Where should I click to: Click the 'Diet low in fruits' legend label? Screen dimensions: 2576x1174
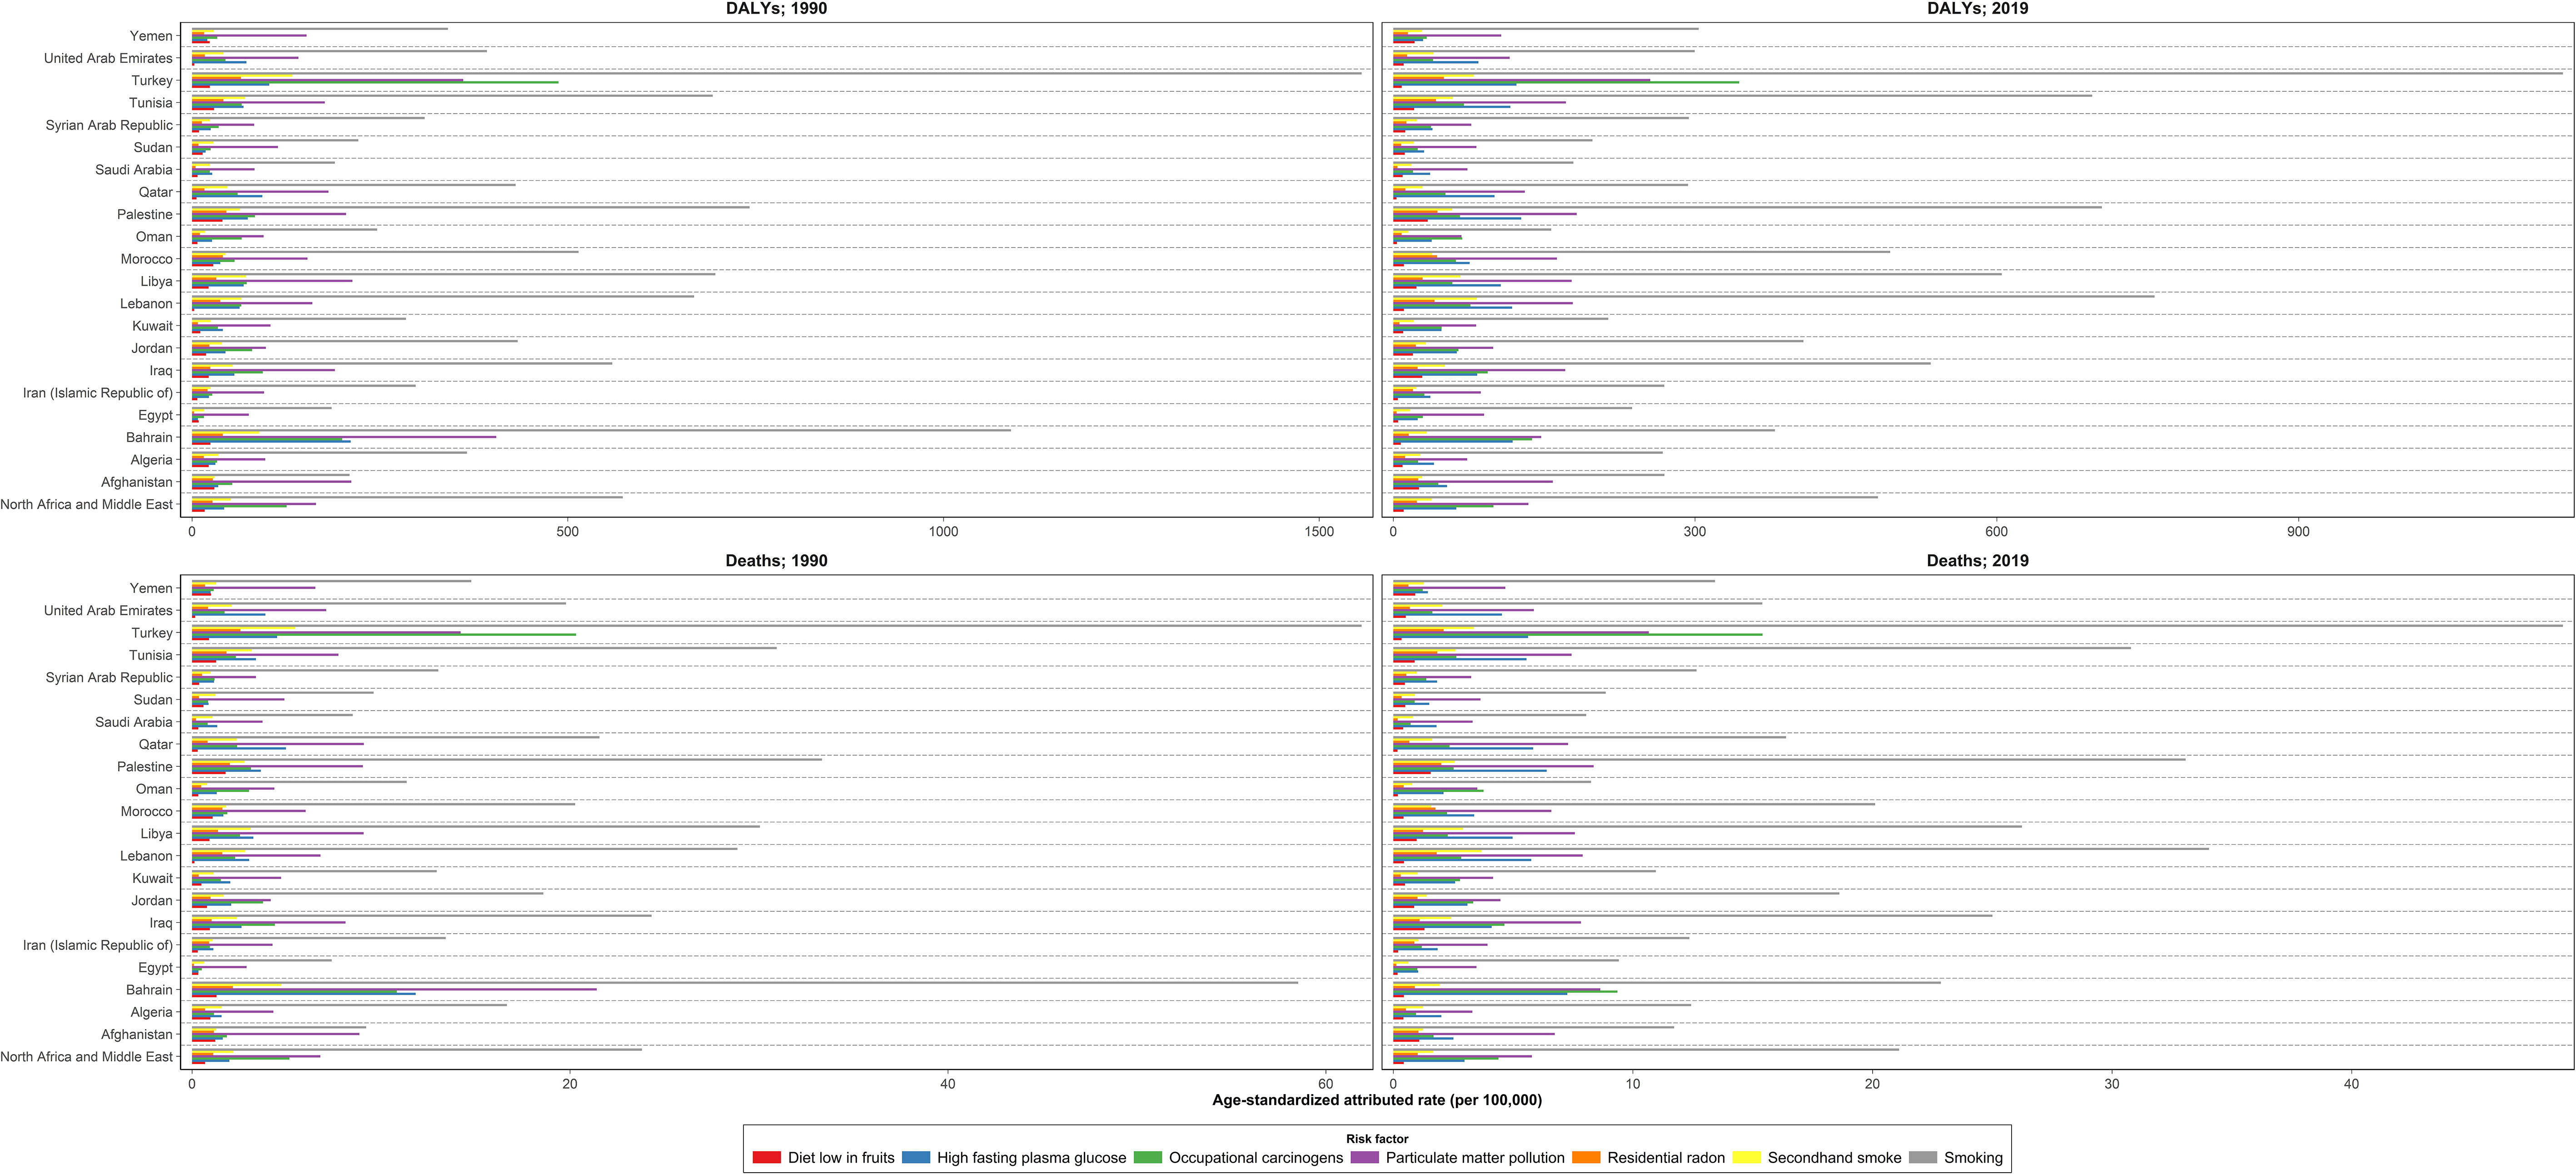point(841,1158)
